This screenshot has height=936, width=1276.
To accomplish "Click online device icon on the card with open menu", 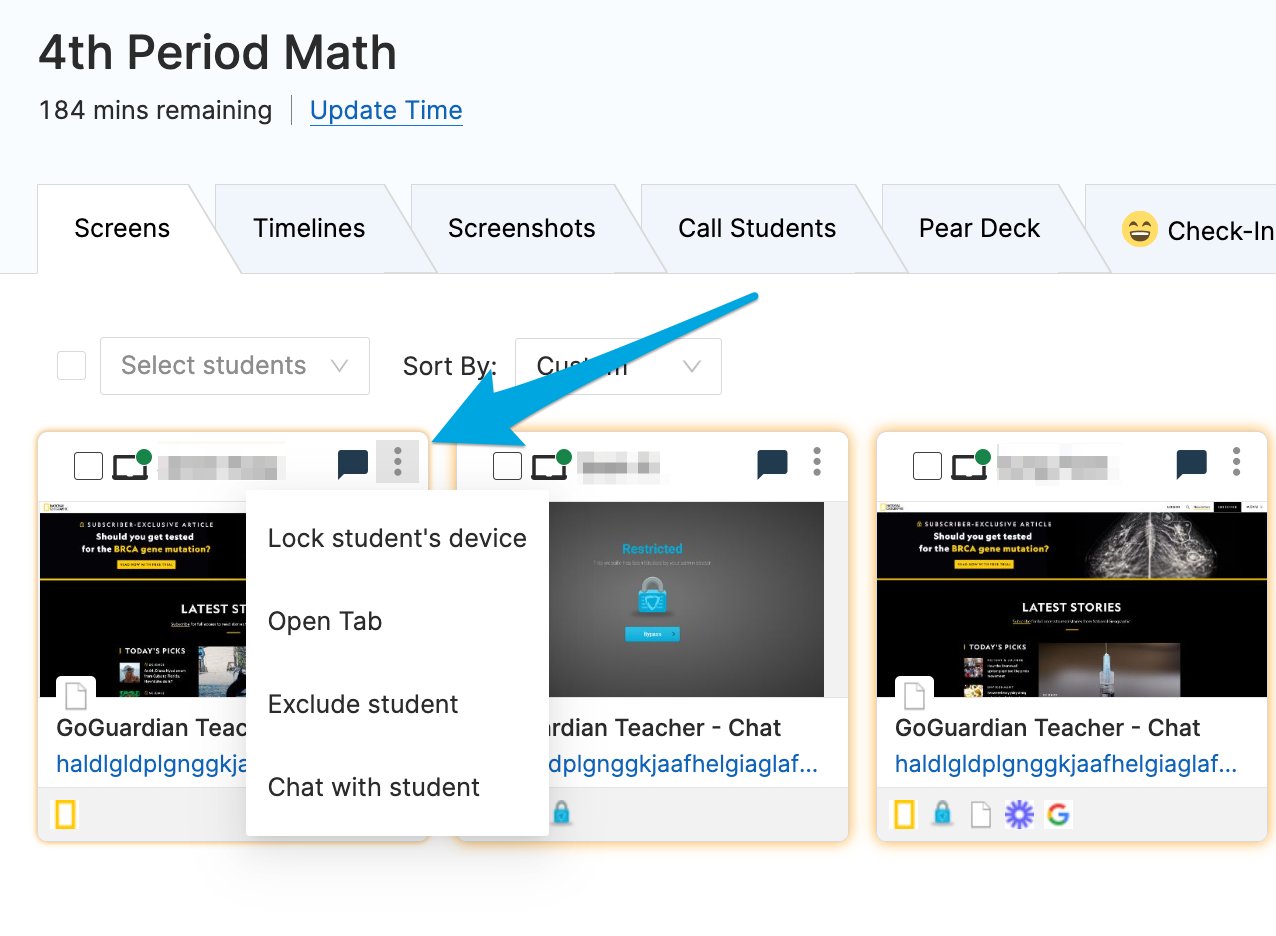I will 131,465.
